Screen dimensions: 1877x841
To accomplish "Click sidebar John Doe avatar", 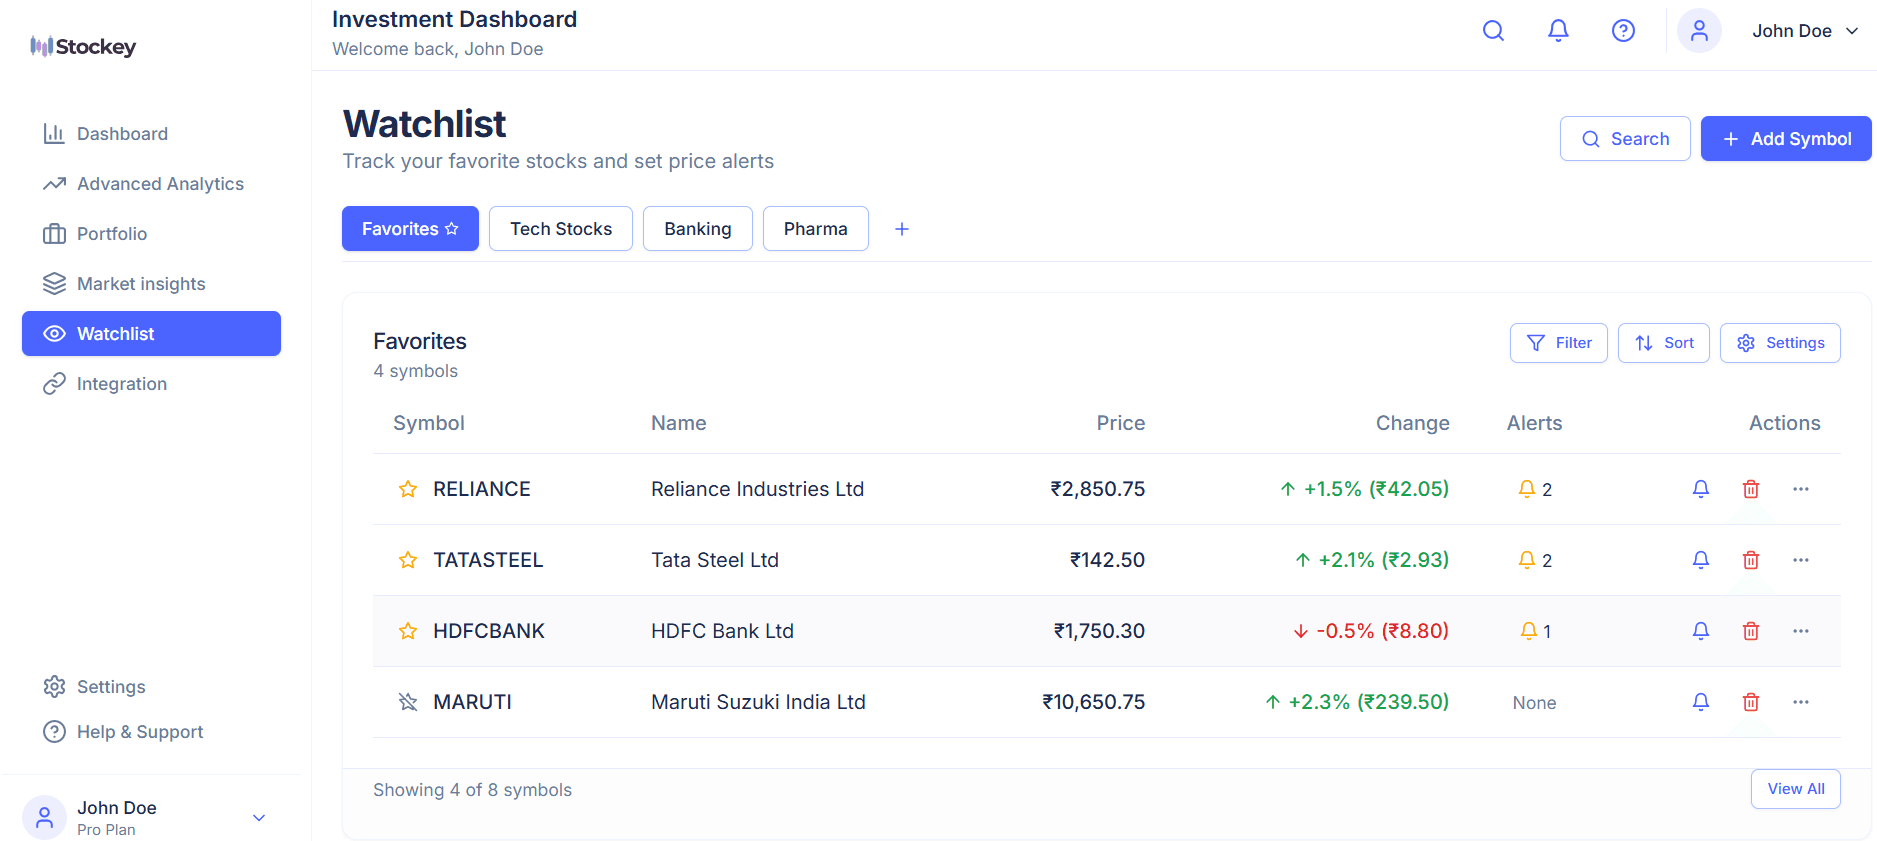I will pyautogui.click(x=44, y=818).
